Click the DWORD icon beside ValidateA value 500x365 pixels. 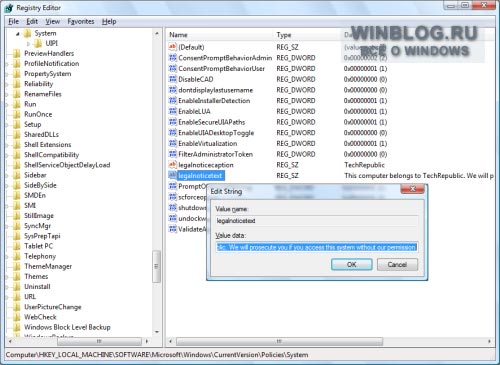[x=173, y=229]
